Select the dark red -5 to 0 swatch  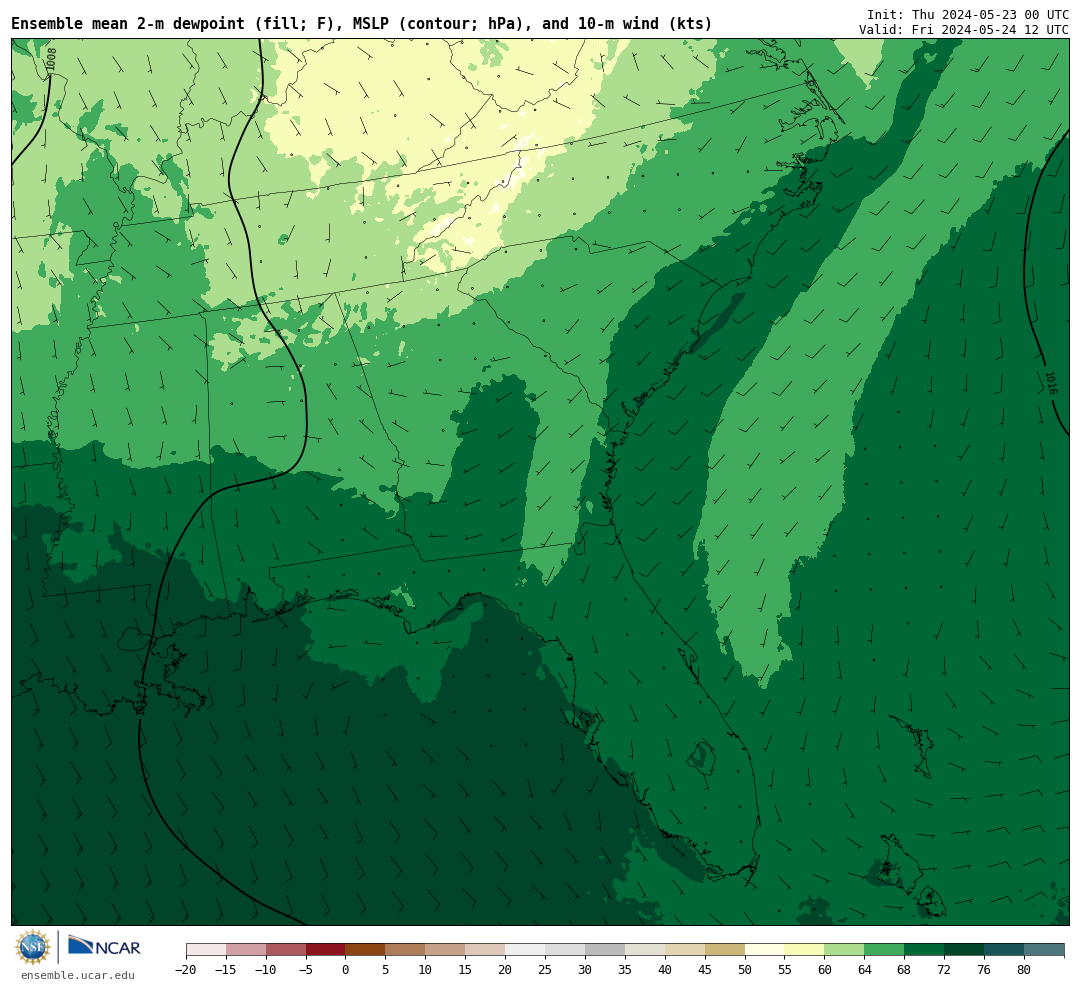(325, 950)
